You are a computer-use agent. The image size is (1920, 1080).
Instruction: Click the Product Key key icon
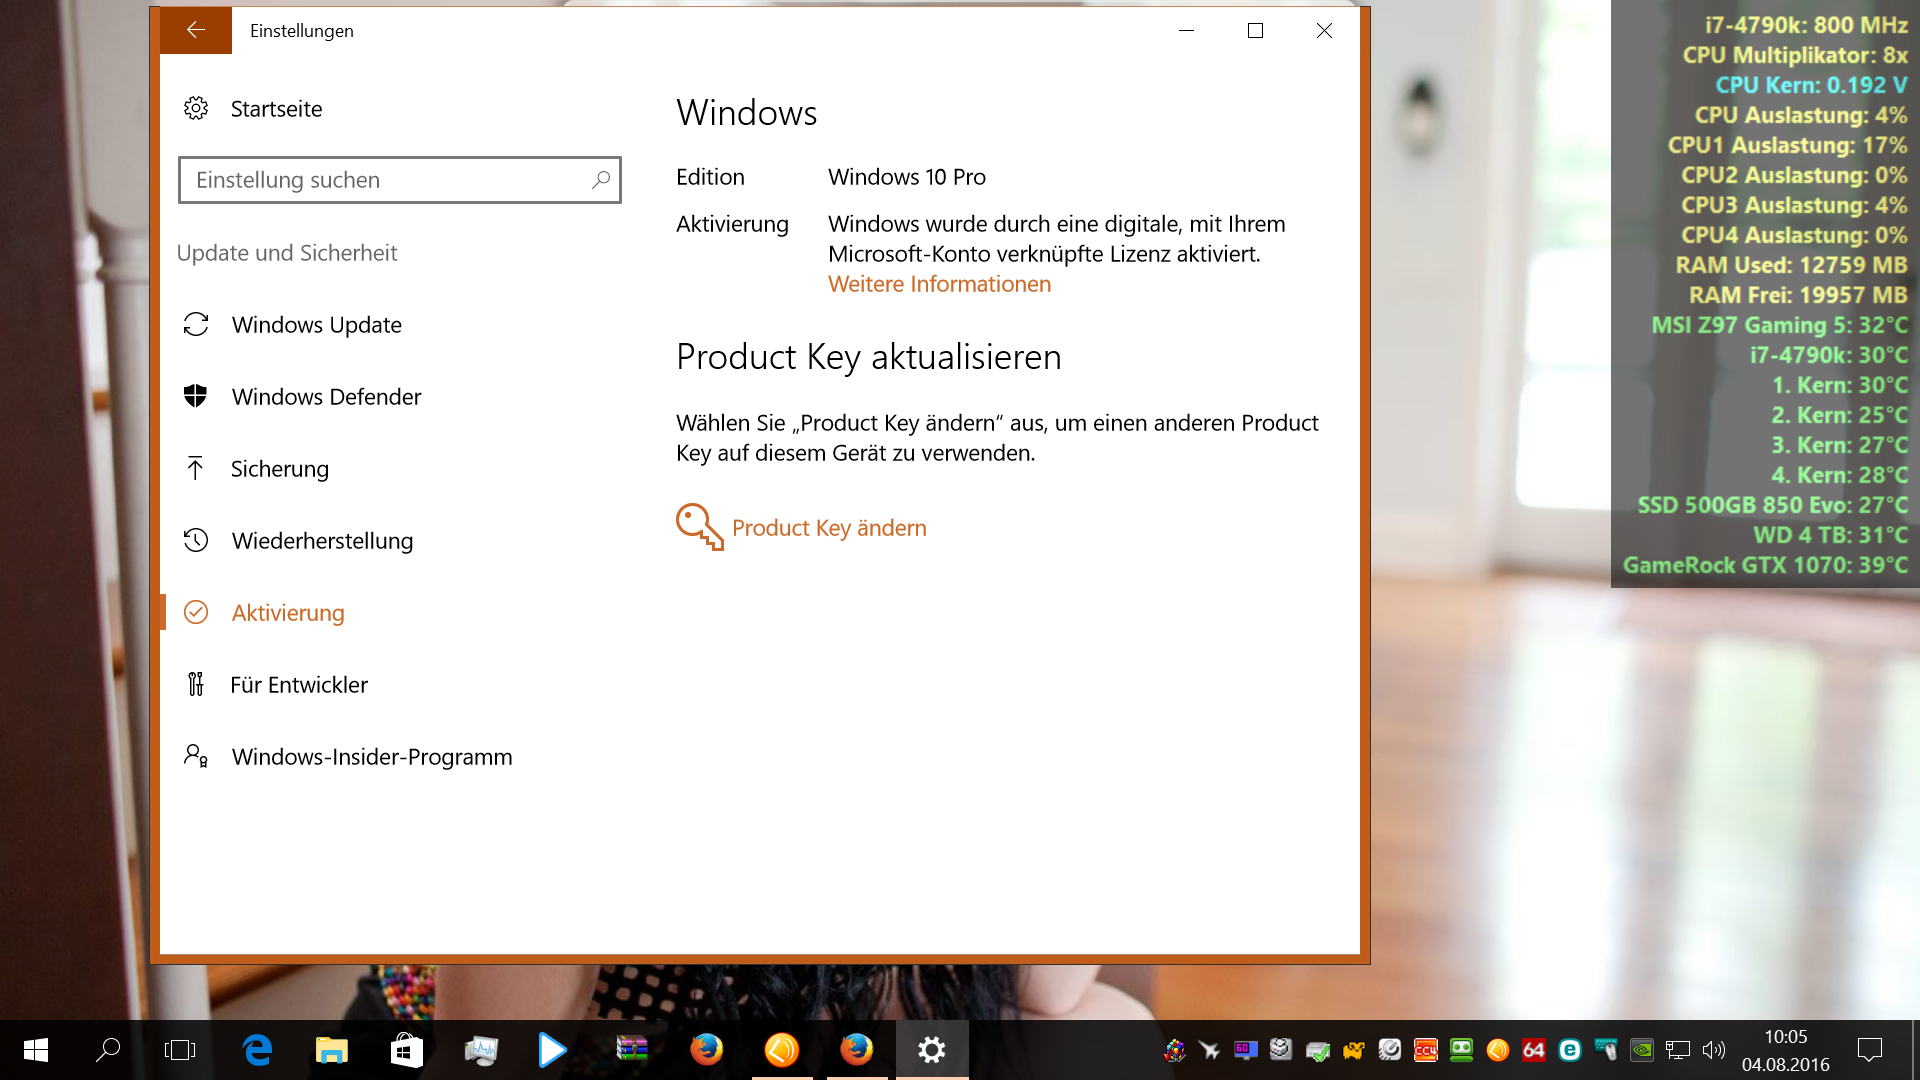699,527
